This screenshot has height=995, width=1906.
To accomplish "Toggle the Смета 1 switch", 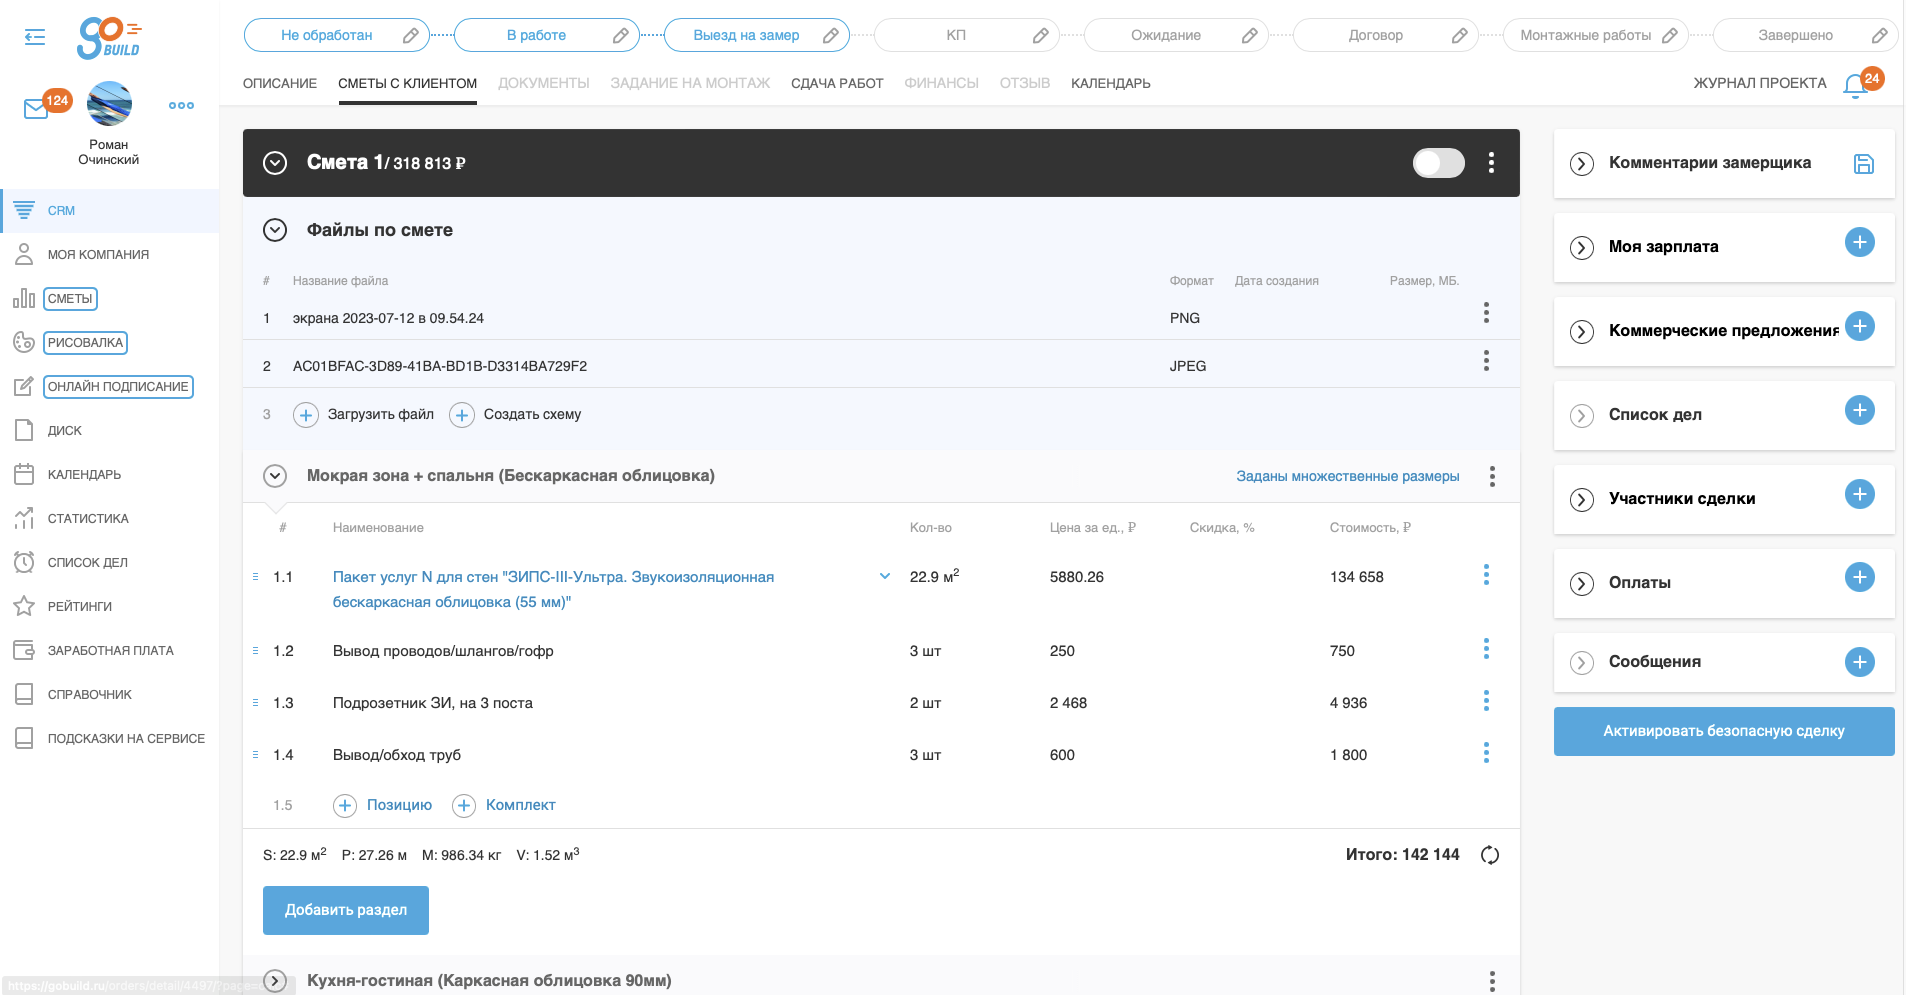I will [x=1438, y=163].
